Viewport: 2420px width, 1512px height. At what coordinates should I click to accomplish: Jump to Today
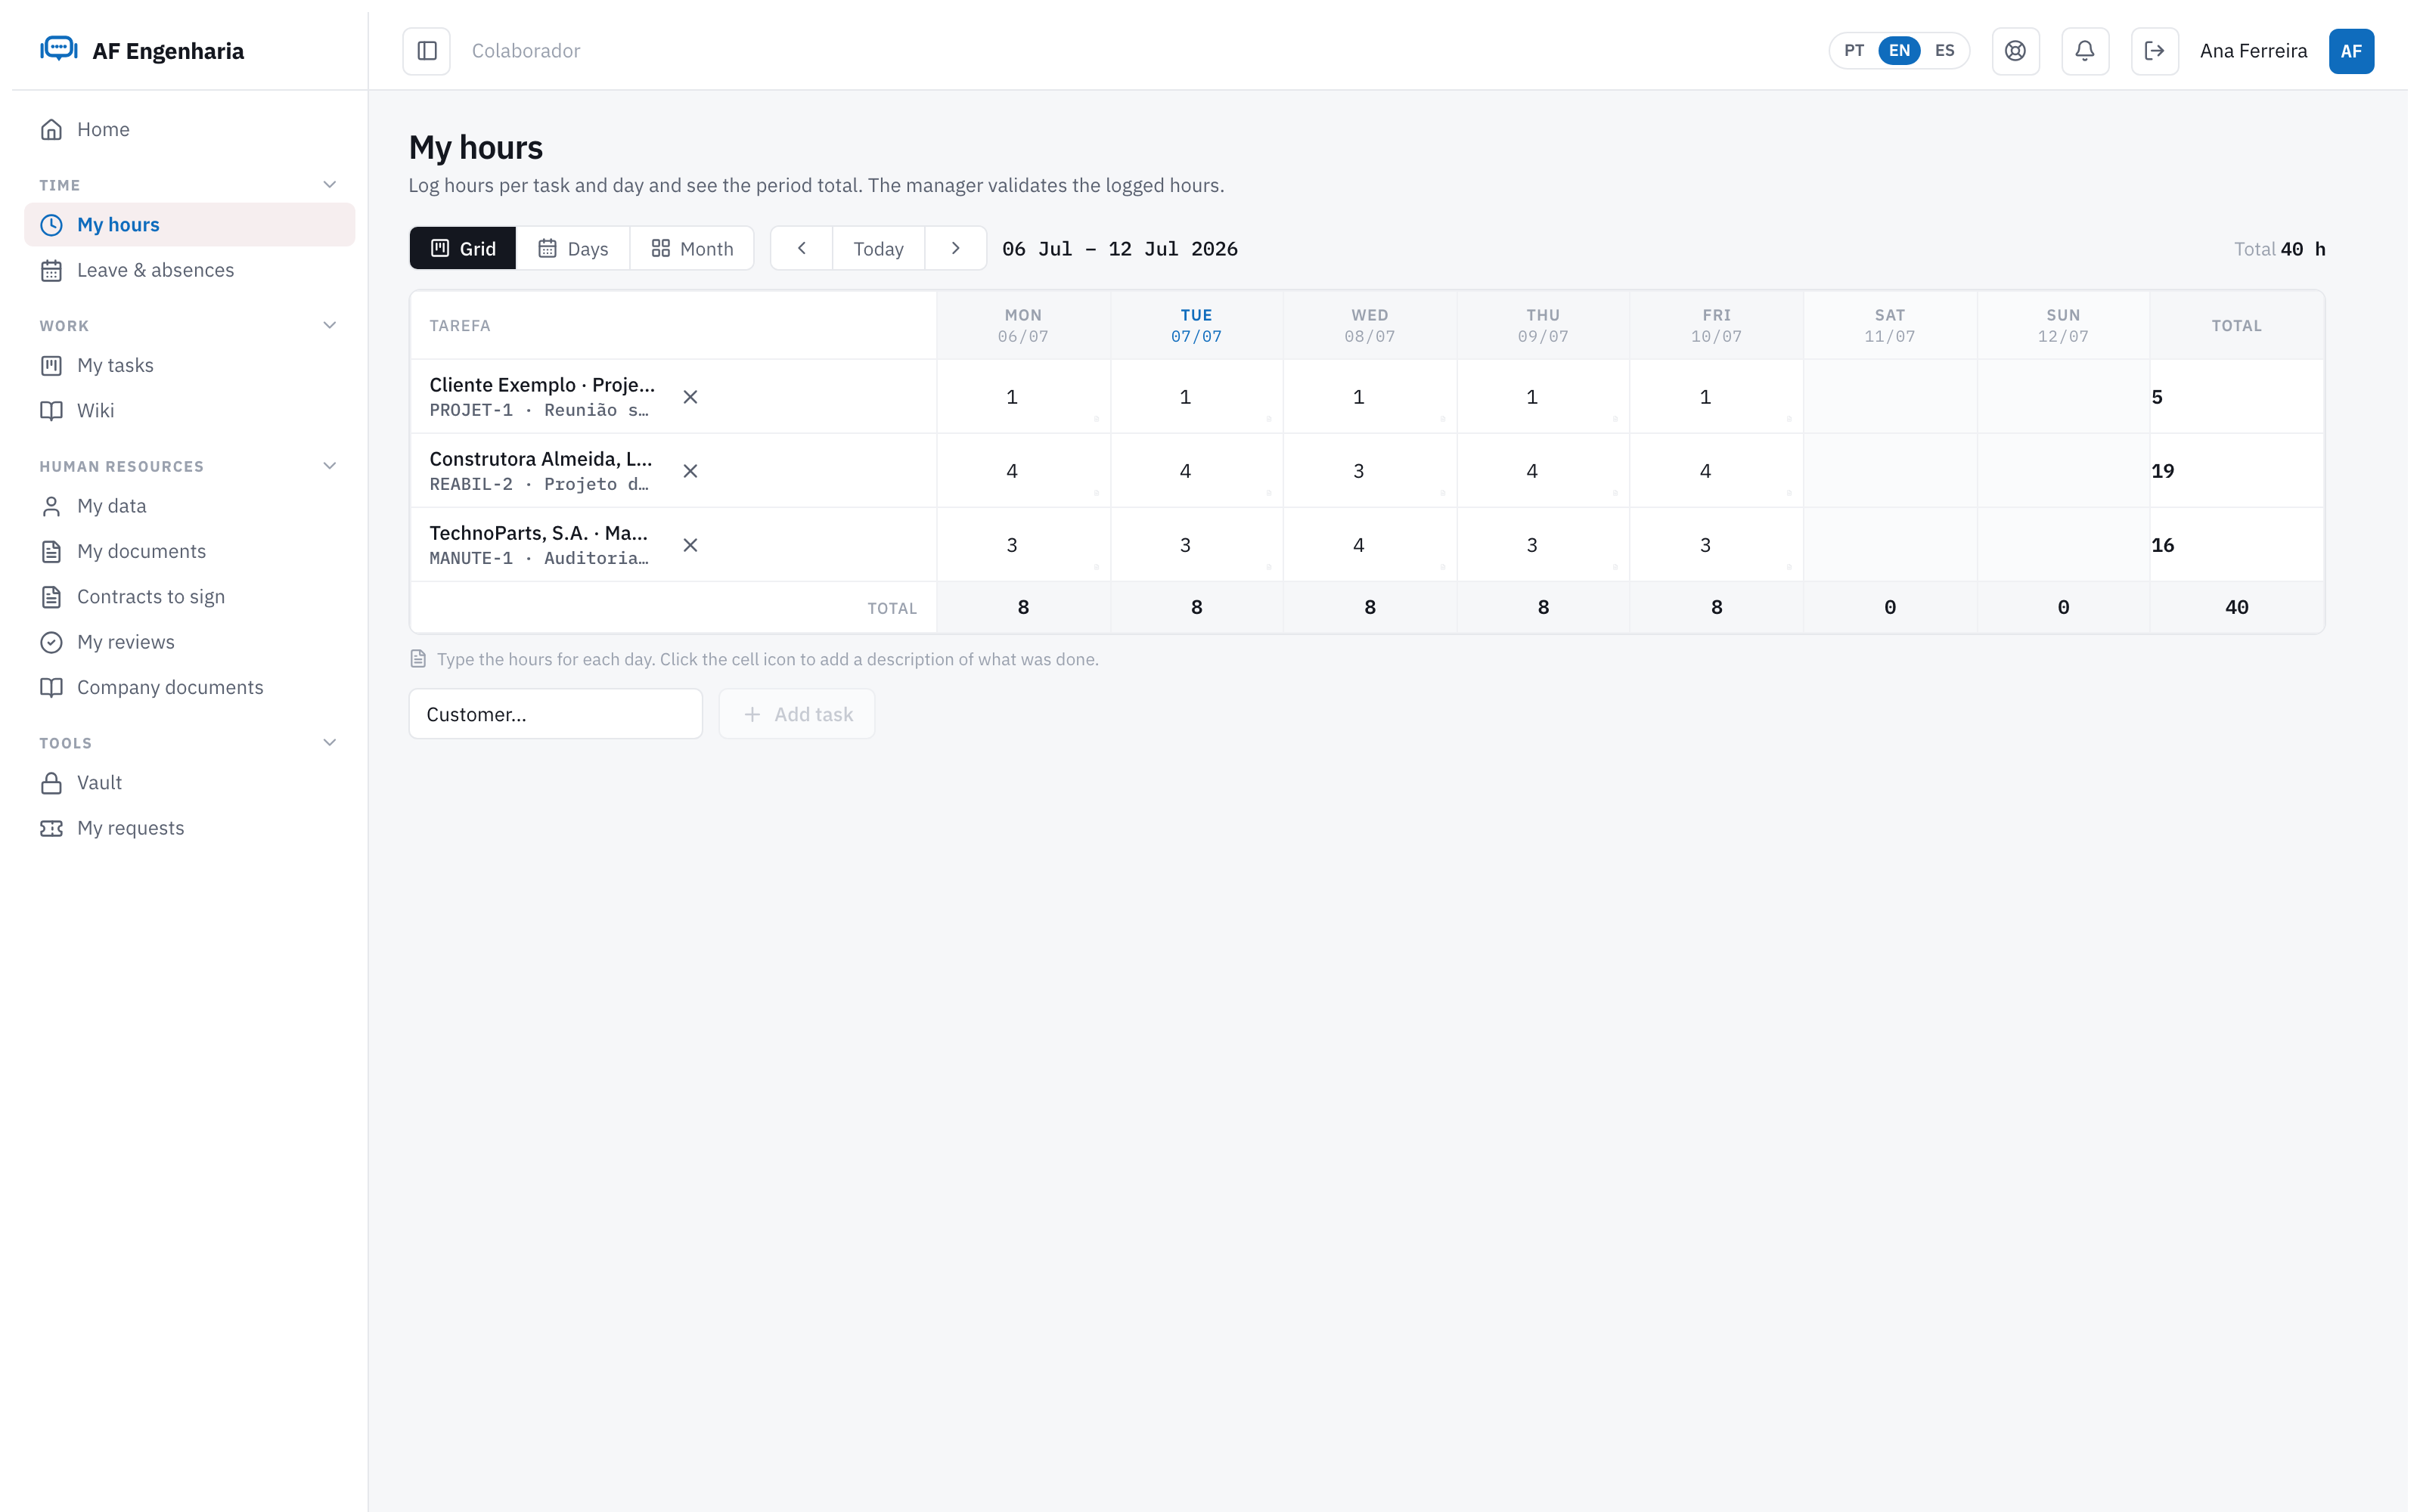point(878,249)
